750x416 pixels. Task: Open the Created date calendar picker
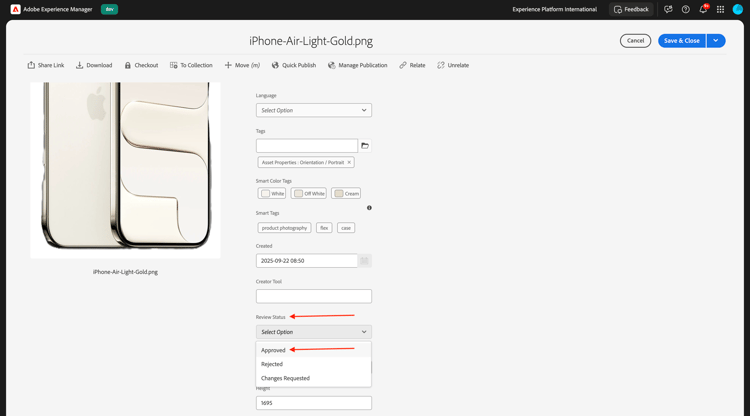pyautogui.click(x=364, y=261)
